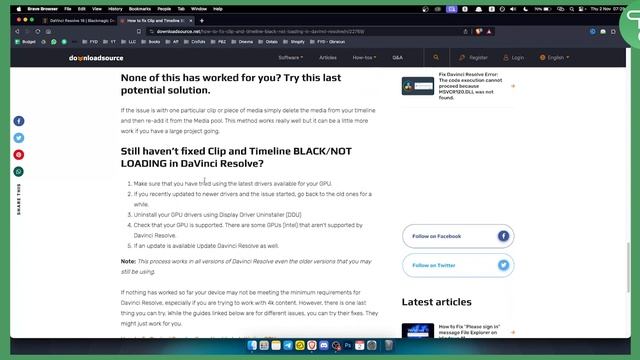The image size is (640, 360).
Task: Open Telegram from the dock
Action: [288, 345]
